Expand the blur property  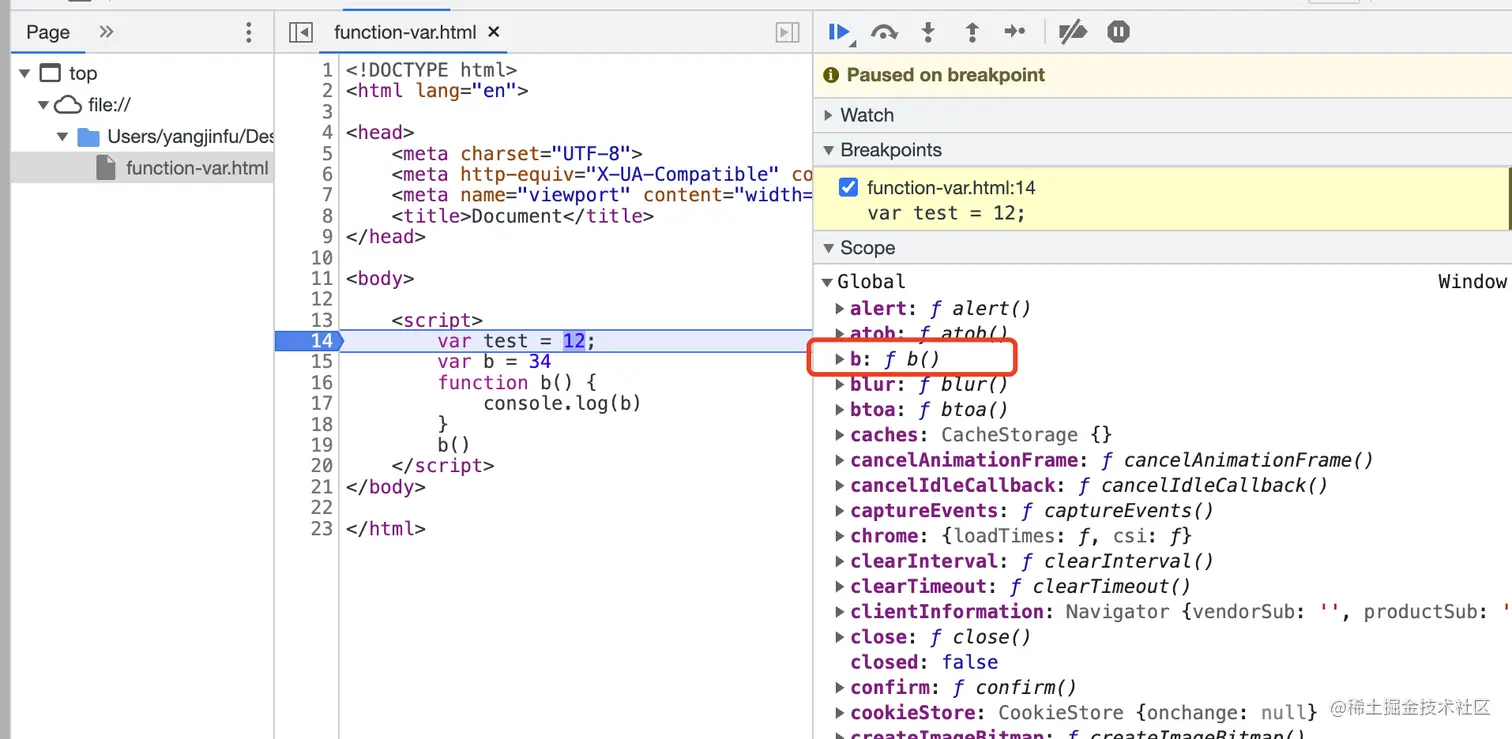pyautogui.click(x=840, y=384)
